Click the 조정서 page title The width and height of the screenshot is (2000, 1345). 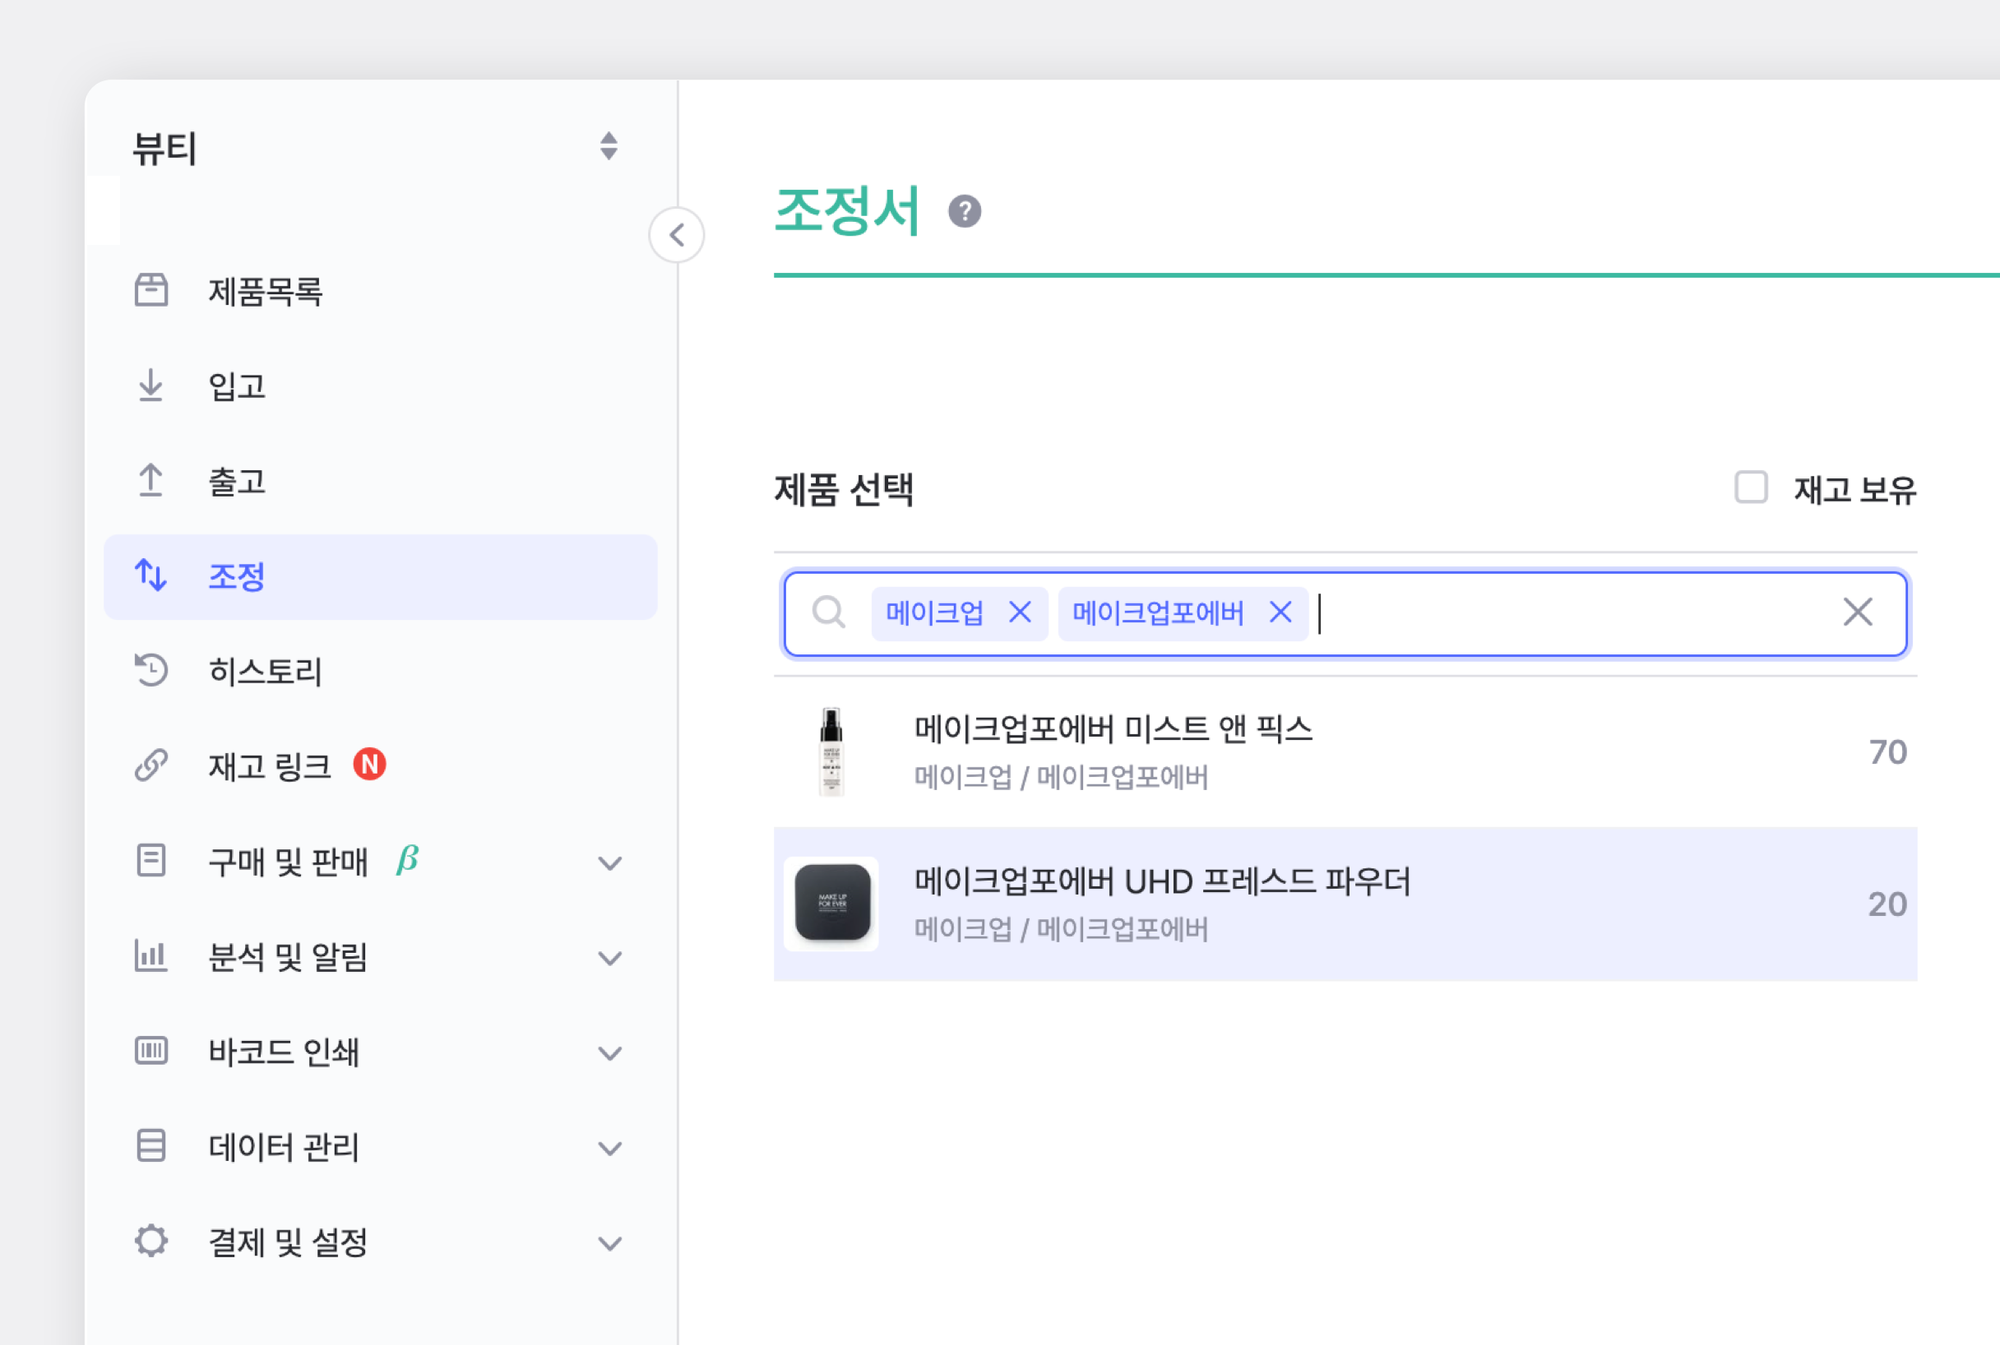pos(847,211)
